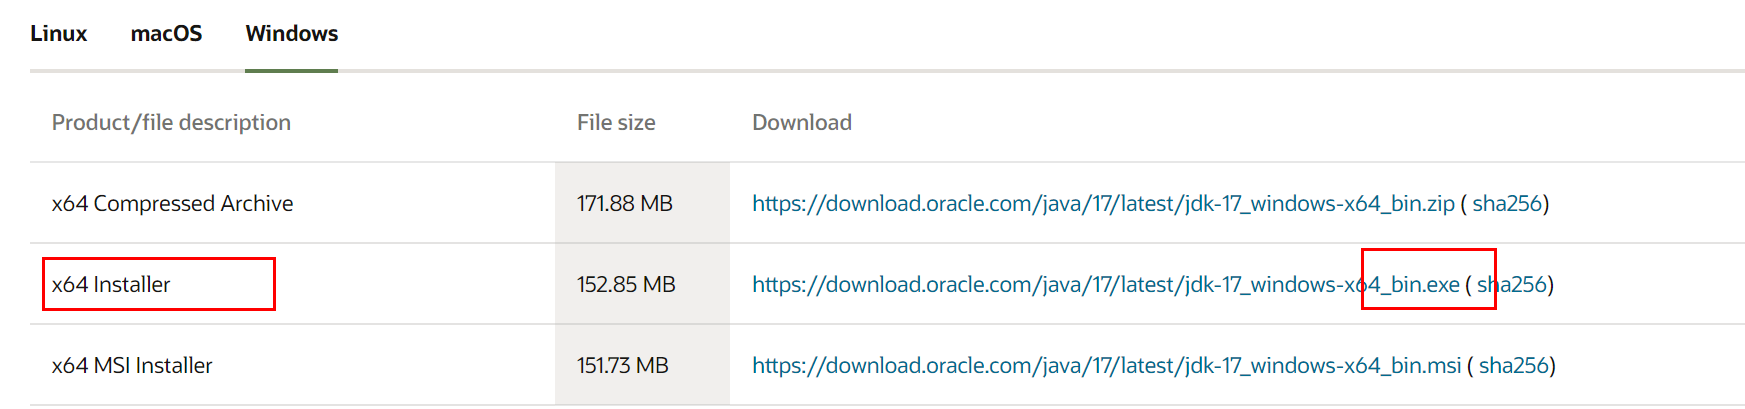Select the x64 Compressed Archive row label
This screenshot has height=409, width=1745.
(x=172, y=204)
